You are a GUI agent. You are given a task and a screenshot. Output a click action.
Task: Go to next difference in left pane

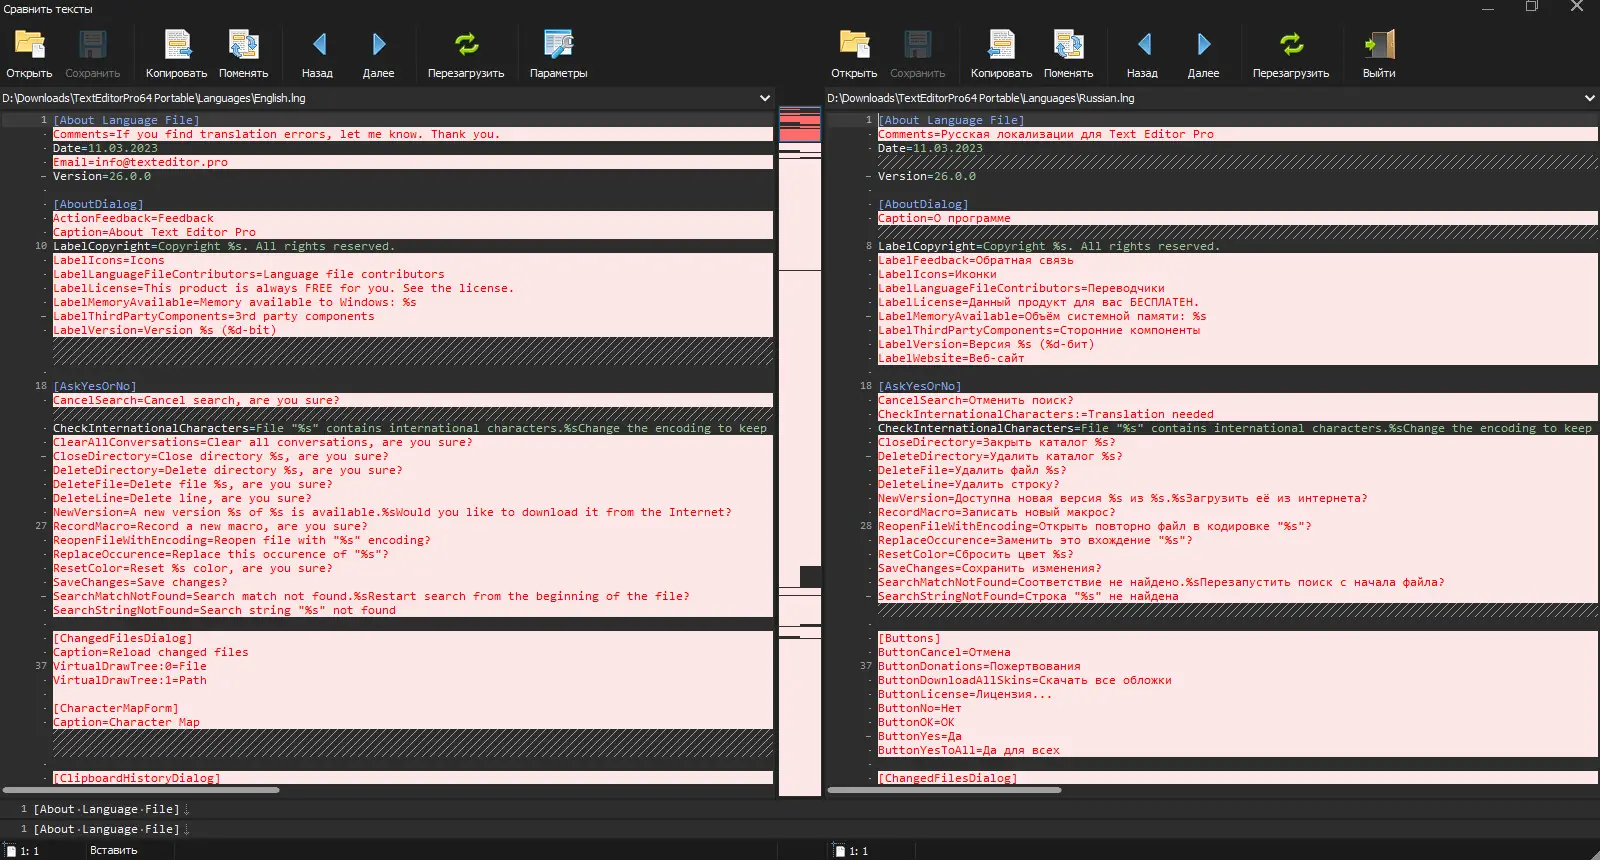(x=378, y=46)
